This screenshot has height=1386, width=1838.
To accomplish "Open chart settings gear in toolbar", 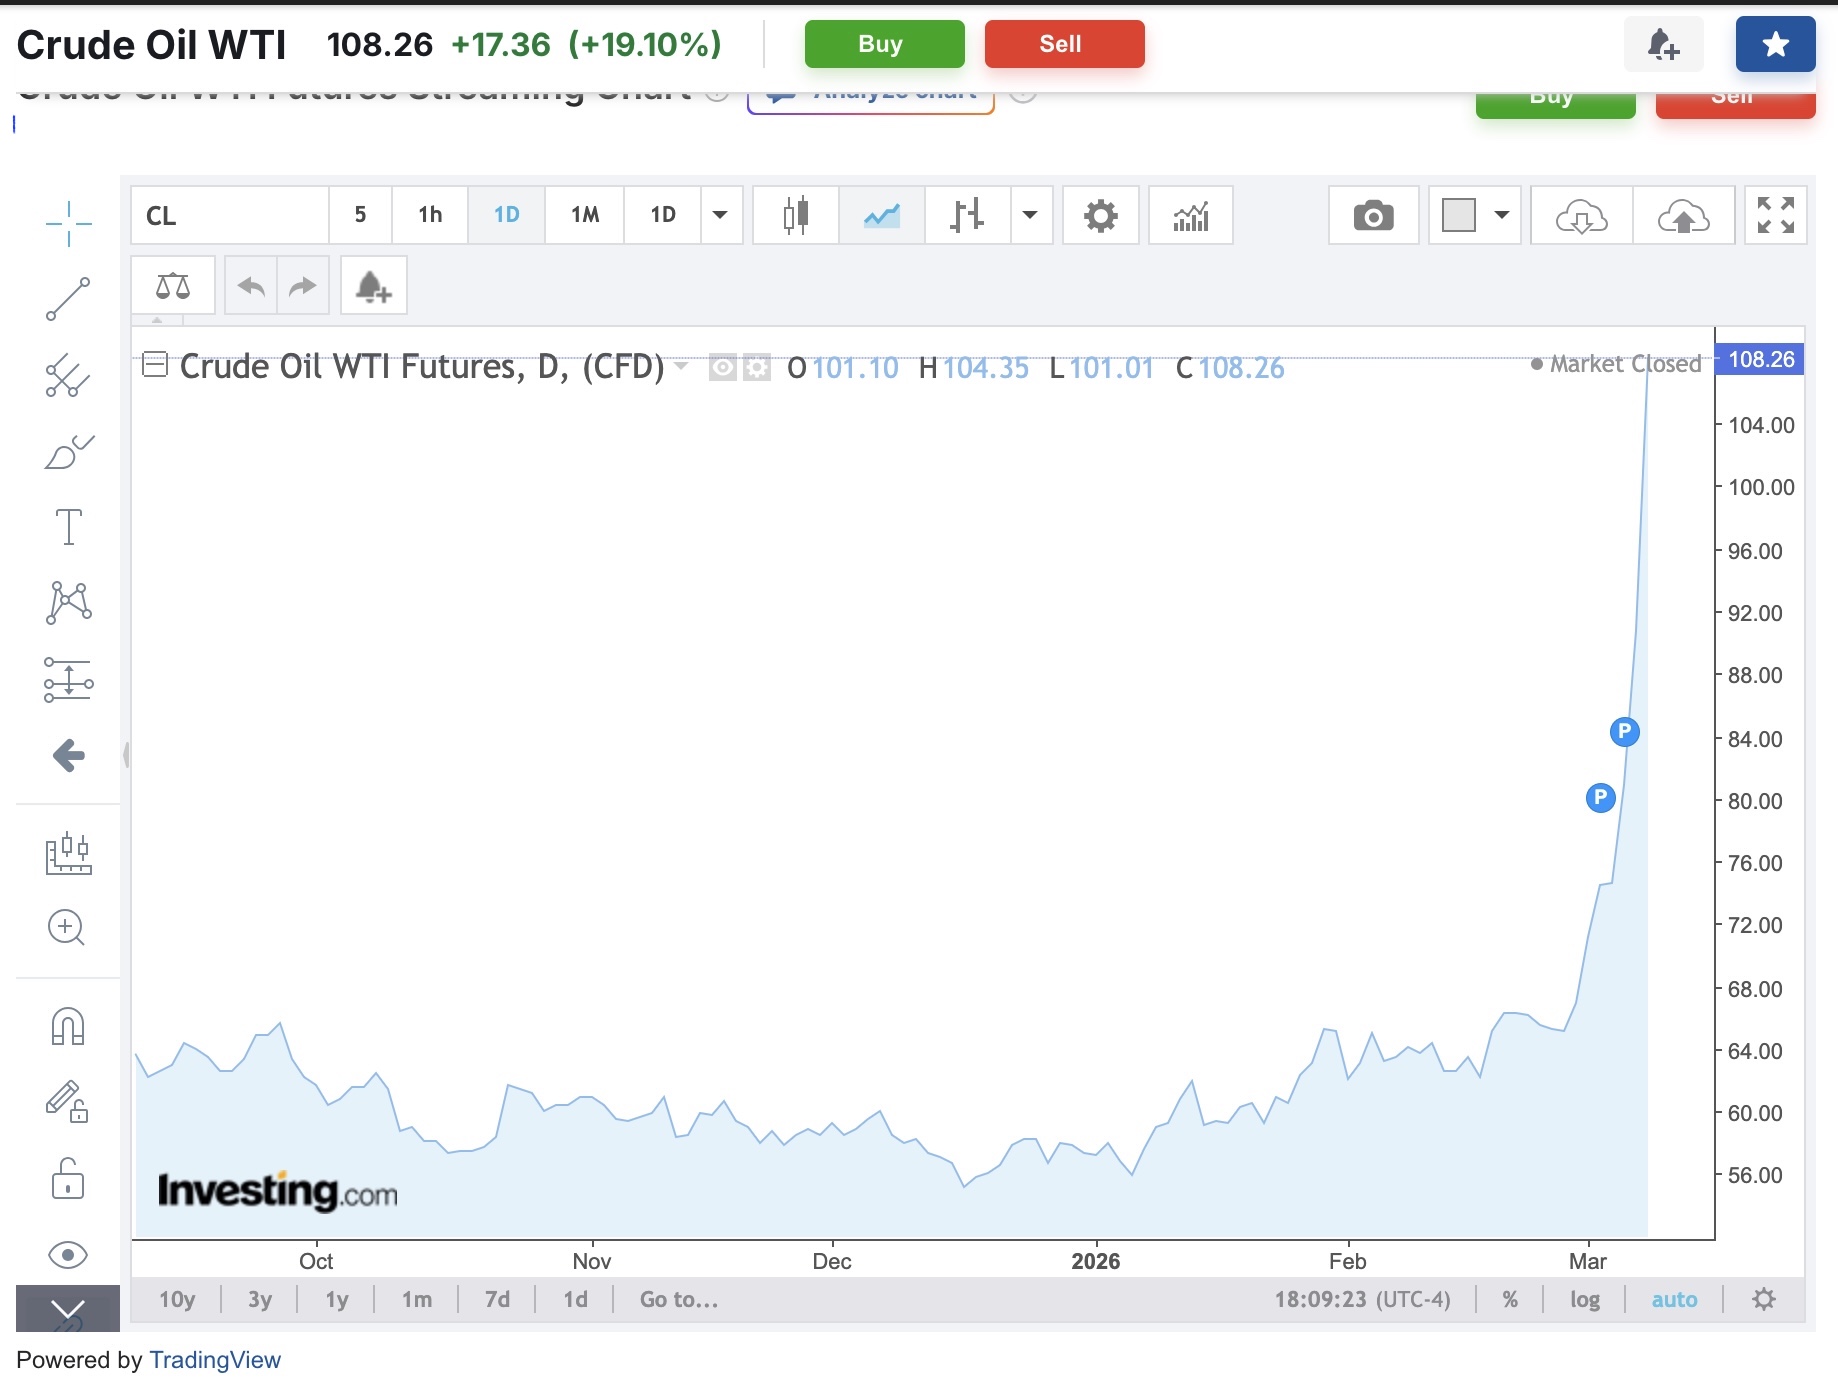I will 1100,215.
